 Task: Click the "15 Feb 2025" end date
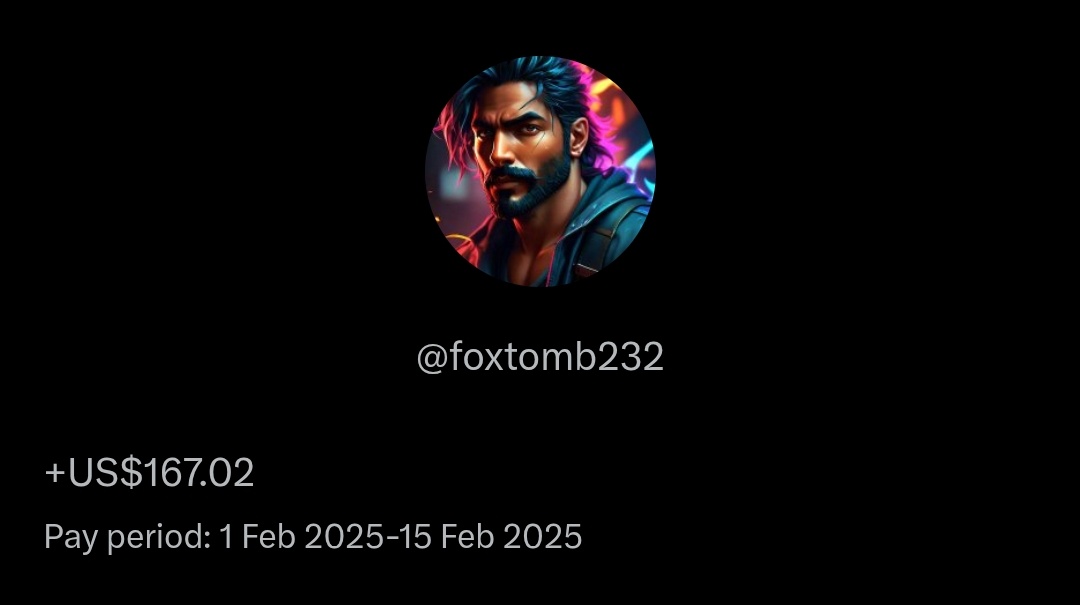[490, 537]
